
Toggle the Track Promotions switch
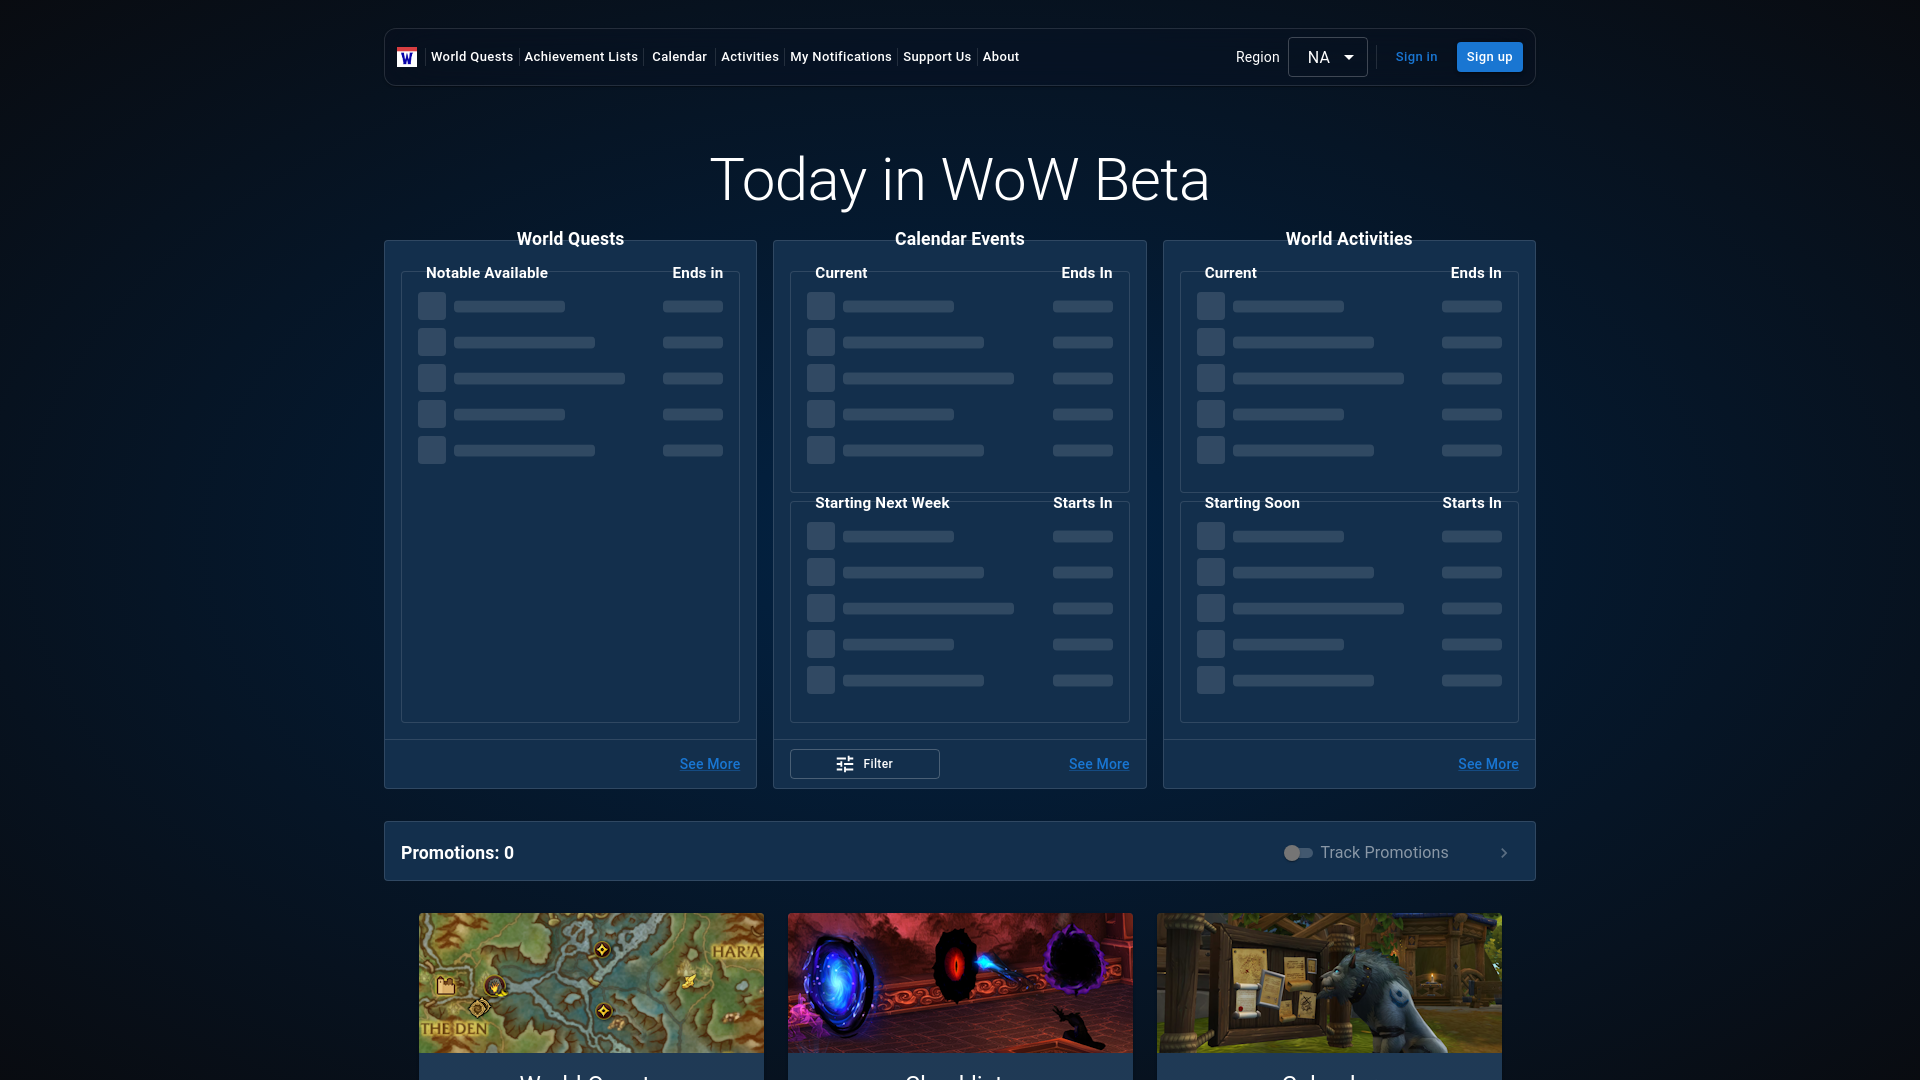coord(1298,853)
